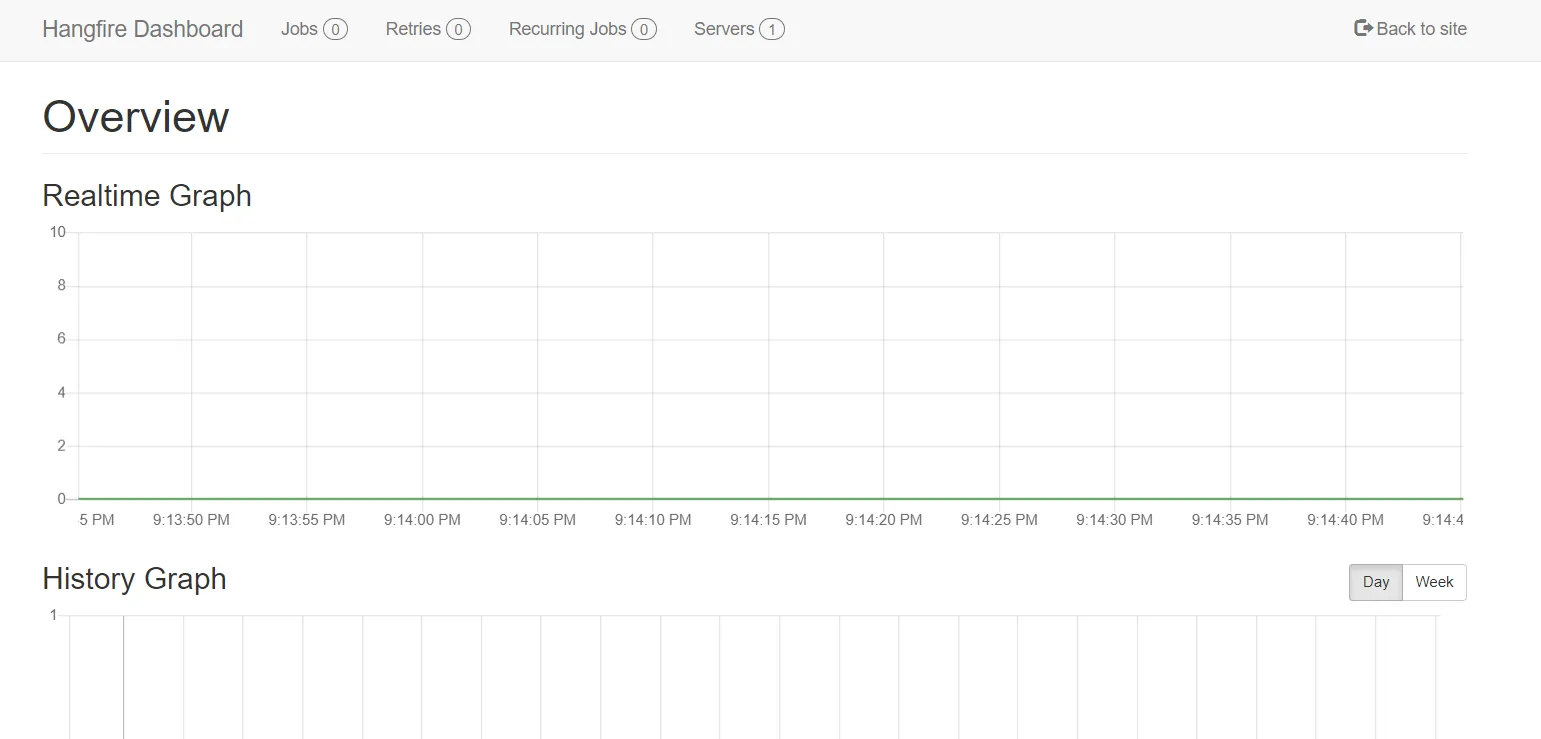Image resolution: width=1541 pixels, height=739 pixels.
Task: Click the realtime graph y-axis value 8
Action: pos(62,286)
